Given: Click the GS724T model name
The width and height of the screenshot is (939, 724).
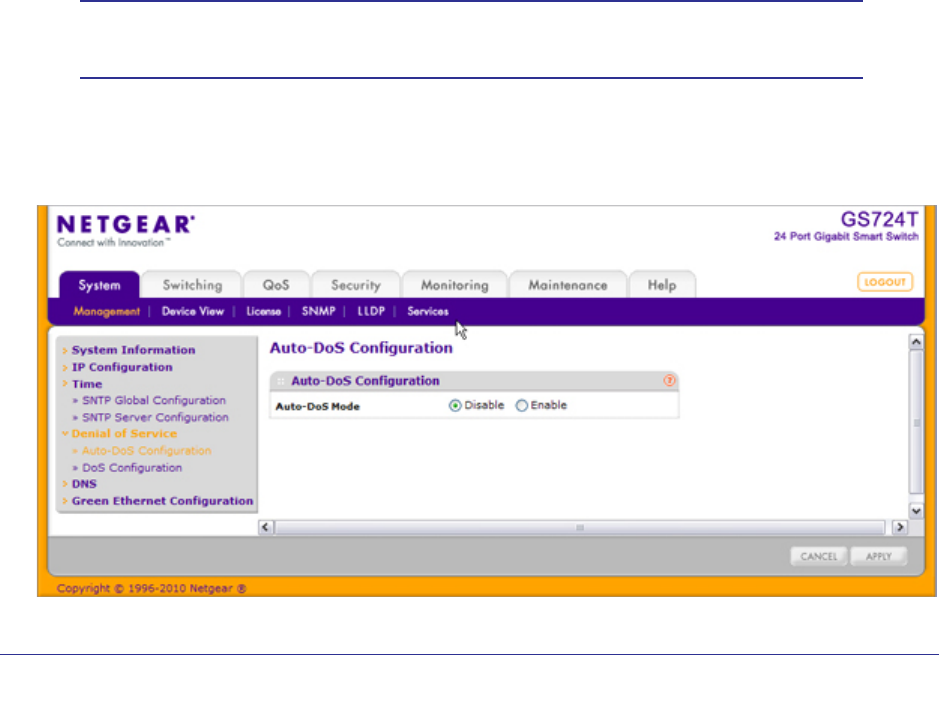Looking at the screenshot, I should (x=879, y=219).
